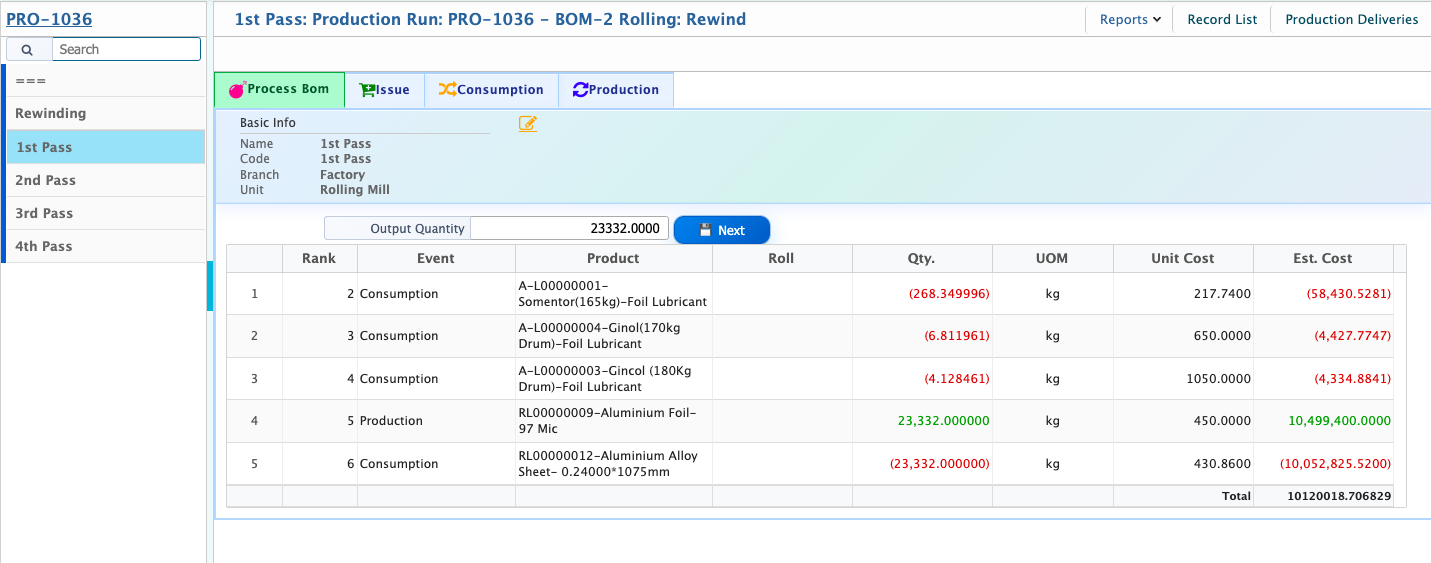Click the search magnifier icon in sidebar
Image resolution: width=1431 pixels, height=563 pixels.
coord(27,49)
